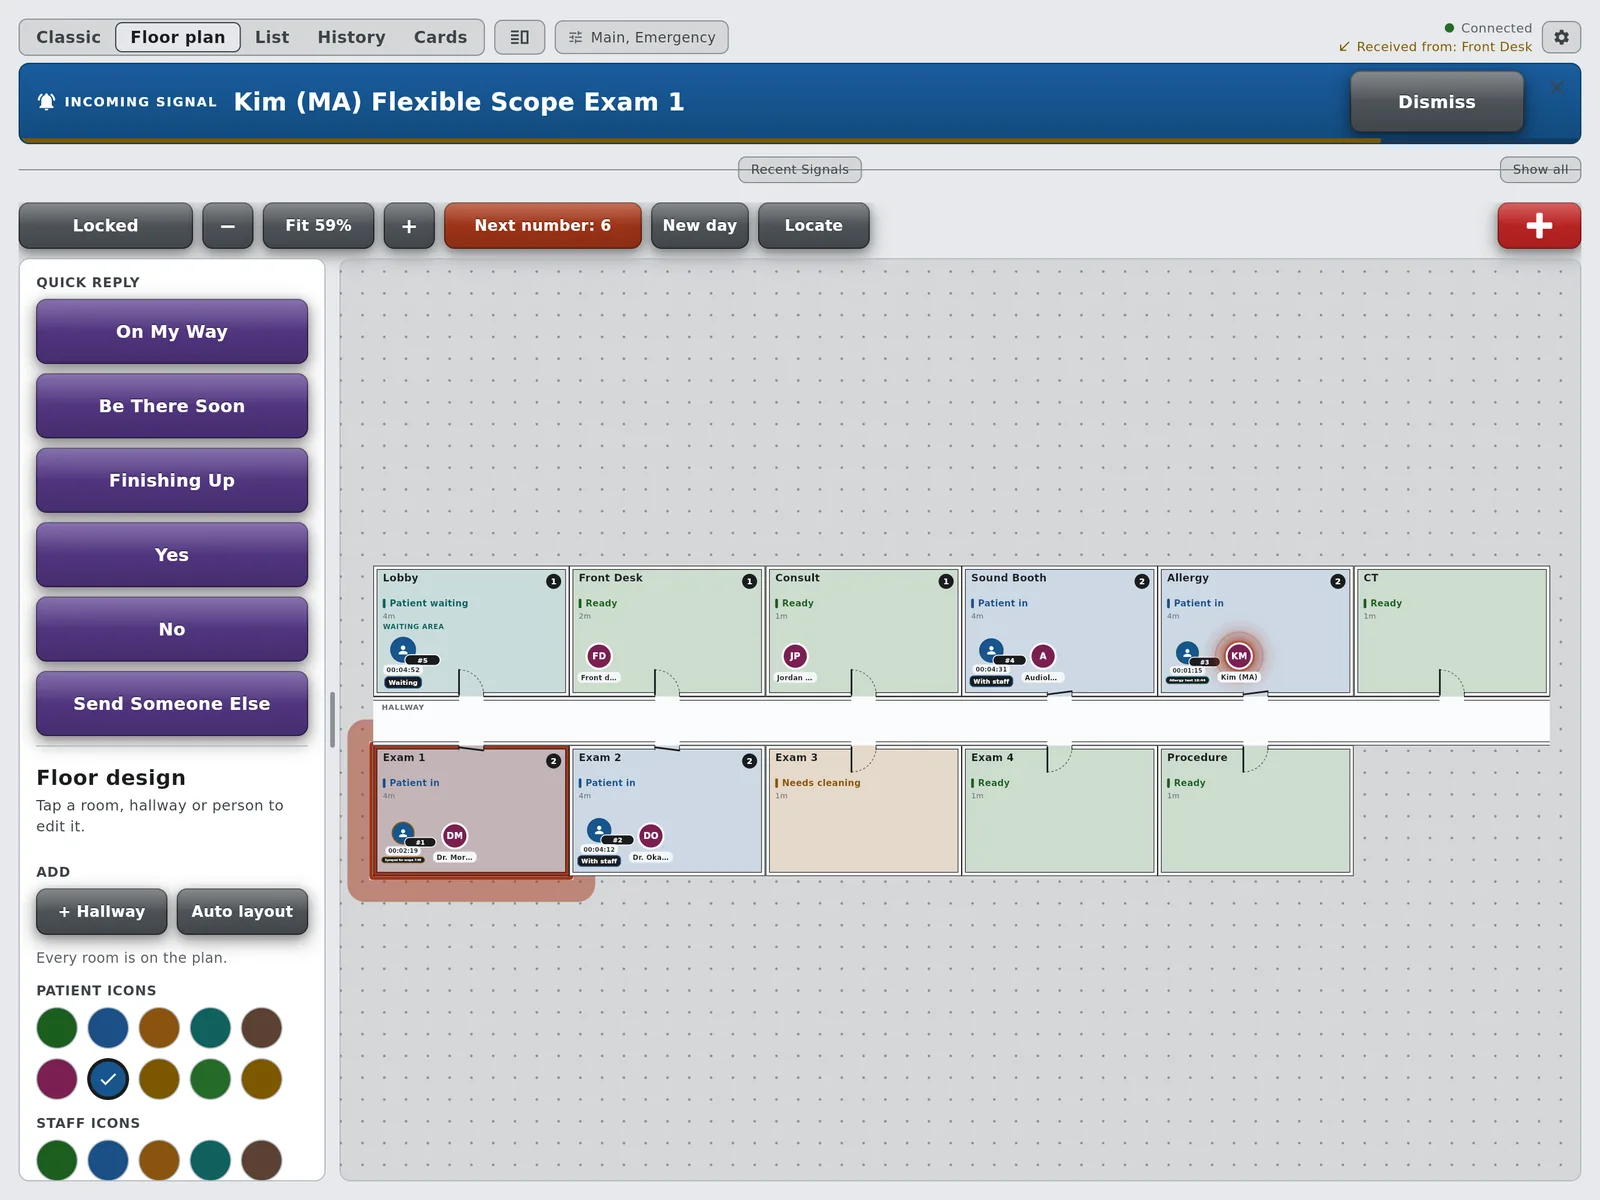Pick the magenta patient icon color

(57, 1079)
